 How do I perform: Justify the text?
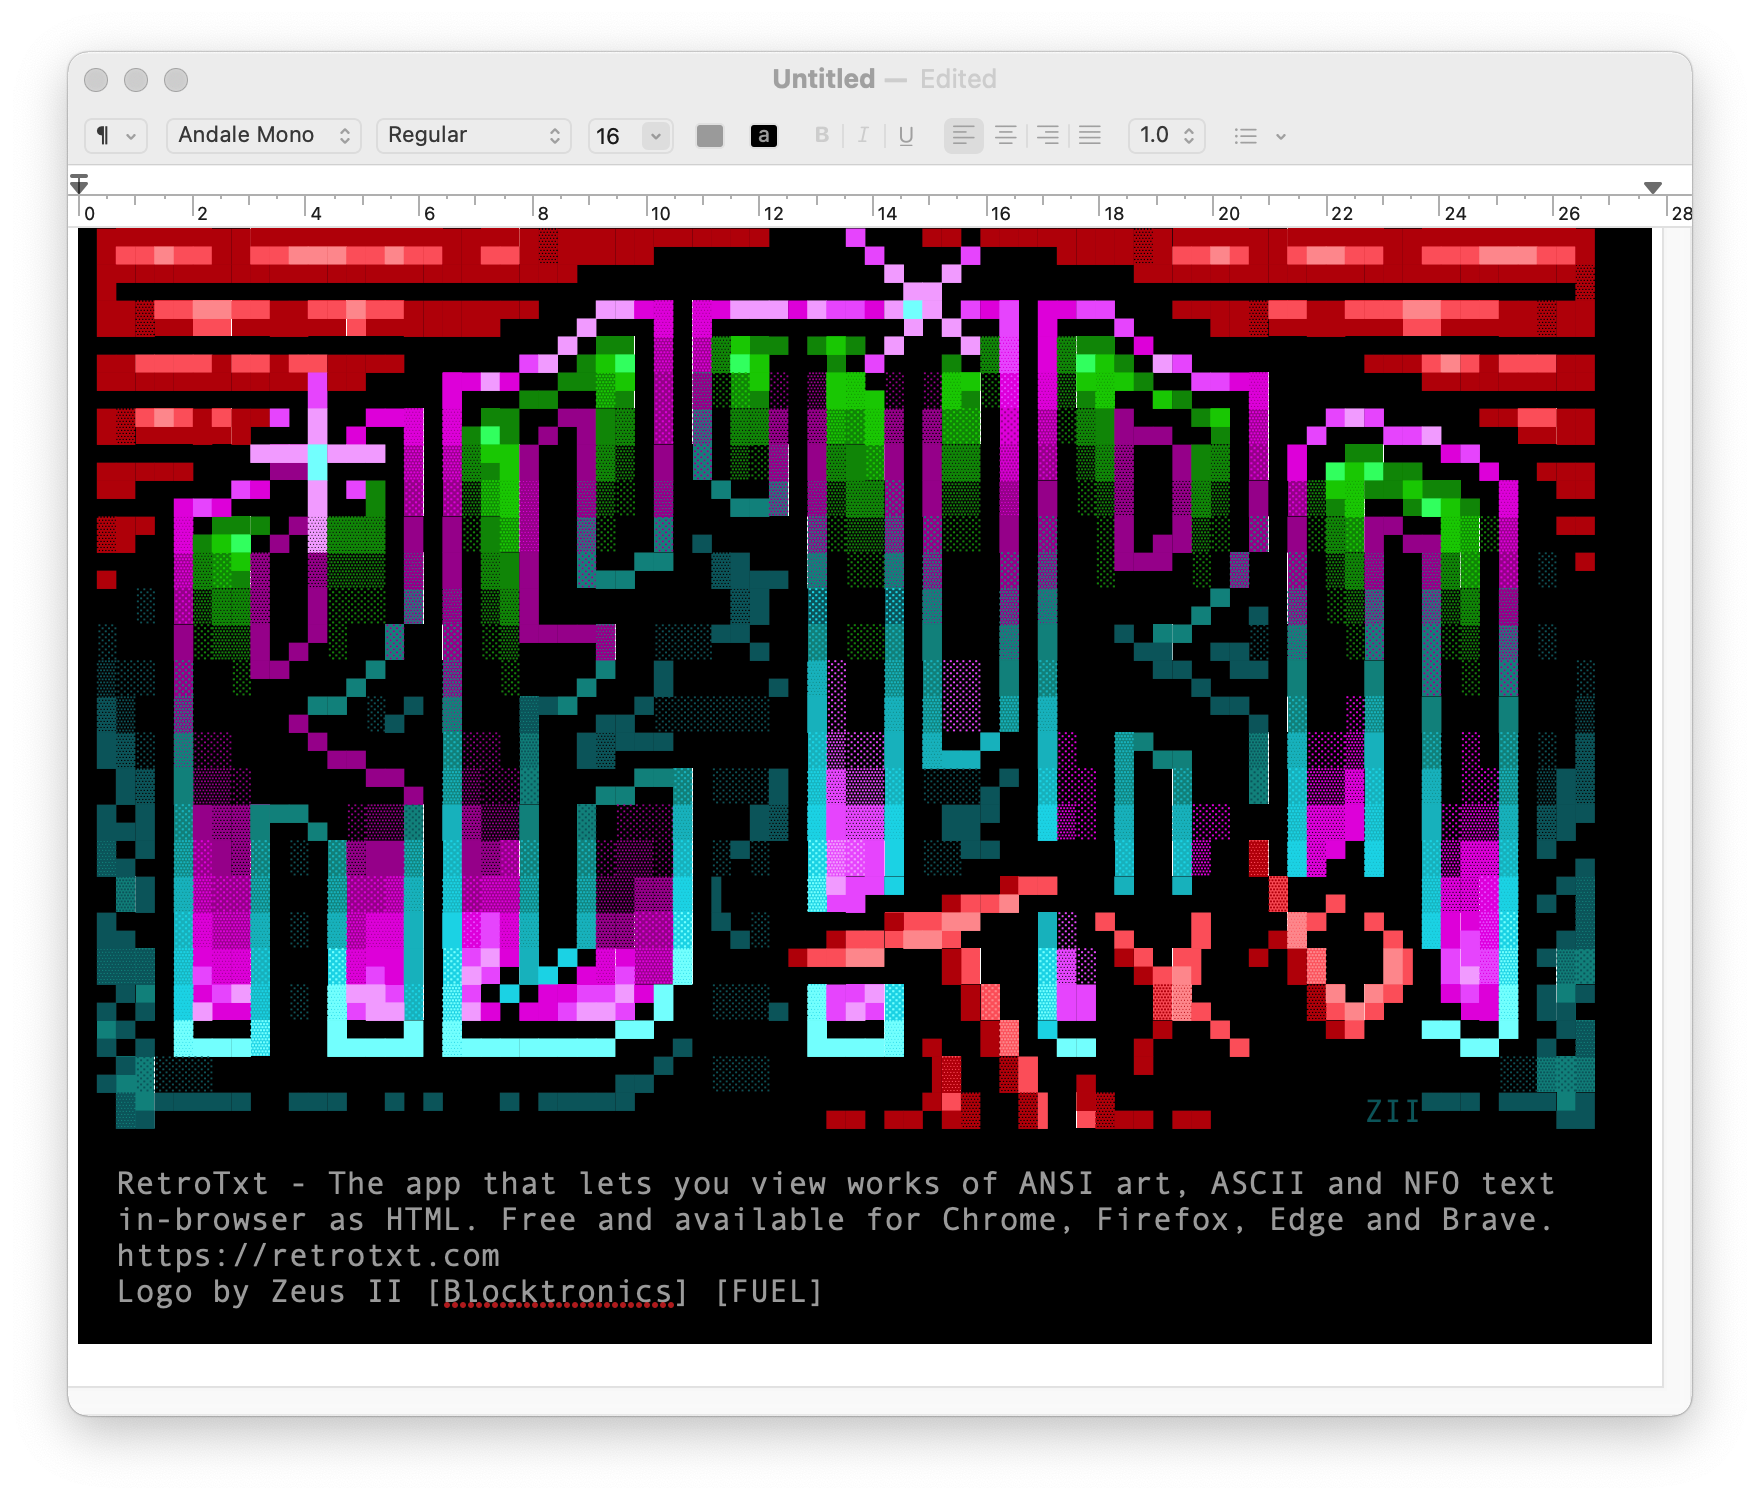pos(1090,135)
